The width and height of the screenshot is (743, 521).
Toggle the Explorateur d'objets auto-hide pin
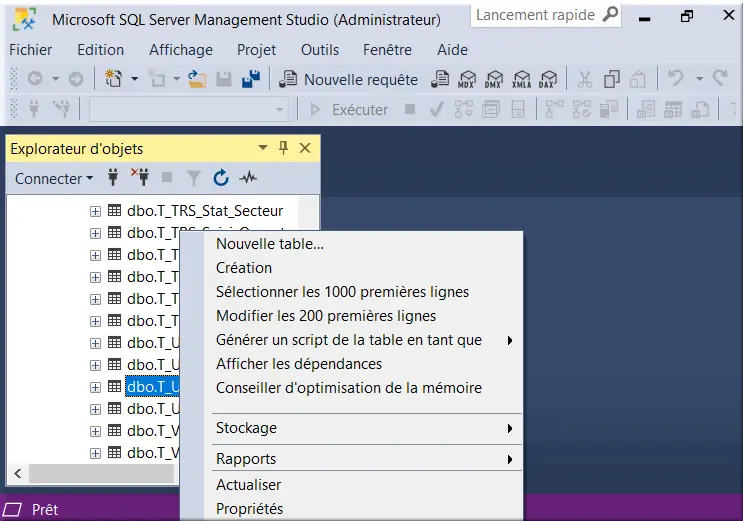[x=283, y=148]
